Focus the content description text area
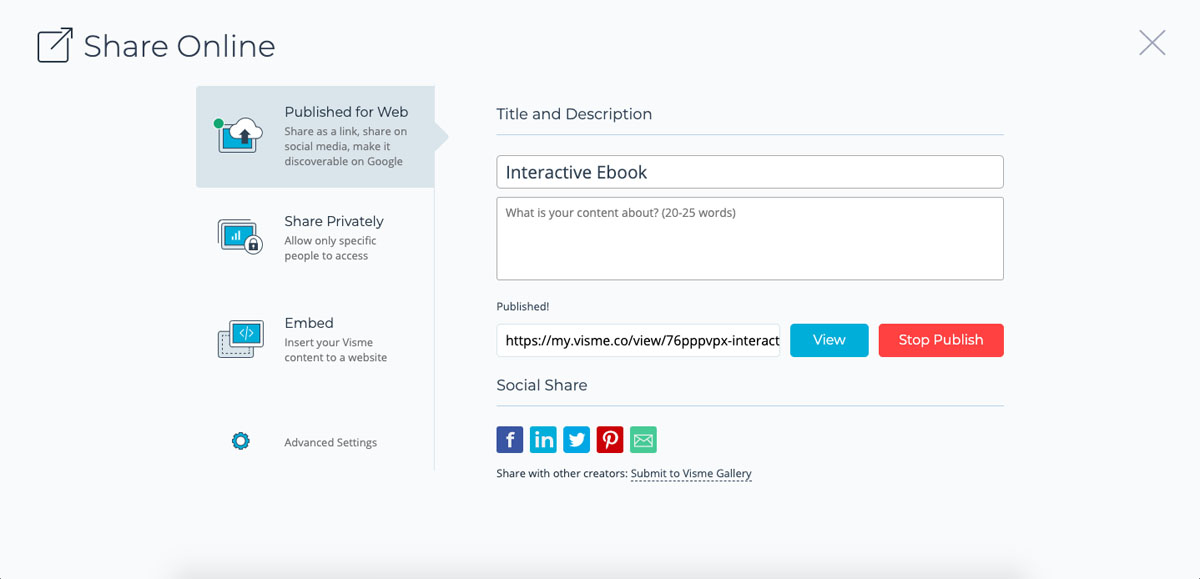Viewport: 1200px width, 579px height. 749,238
